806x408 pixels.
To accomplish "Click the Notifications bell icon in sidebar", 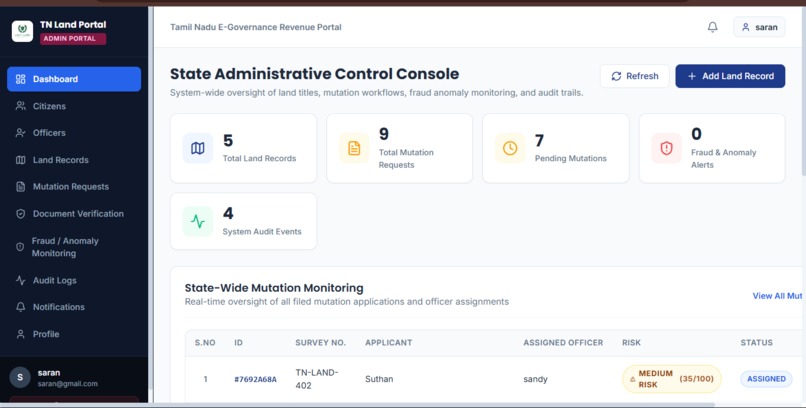I will click(21, 307).
